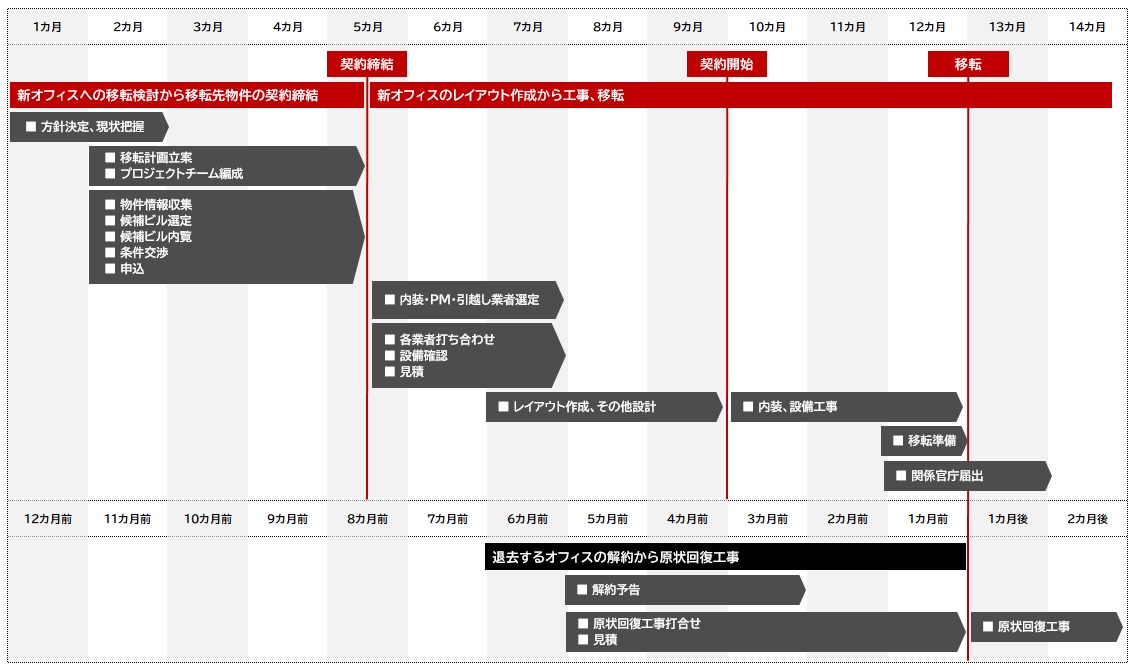Open the 関係官庁届出 task bar
Viewport: 1140px width, 670px height.
(966, 476)
